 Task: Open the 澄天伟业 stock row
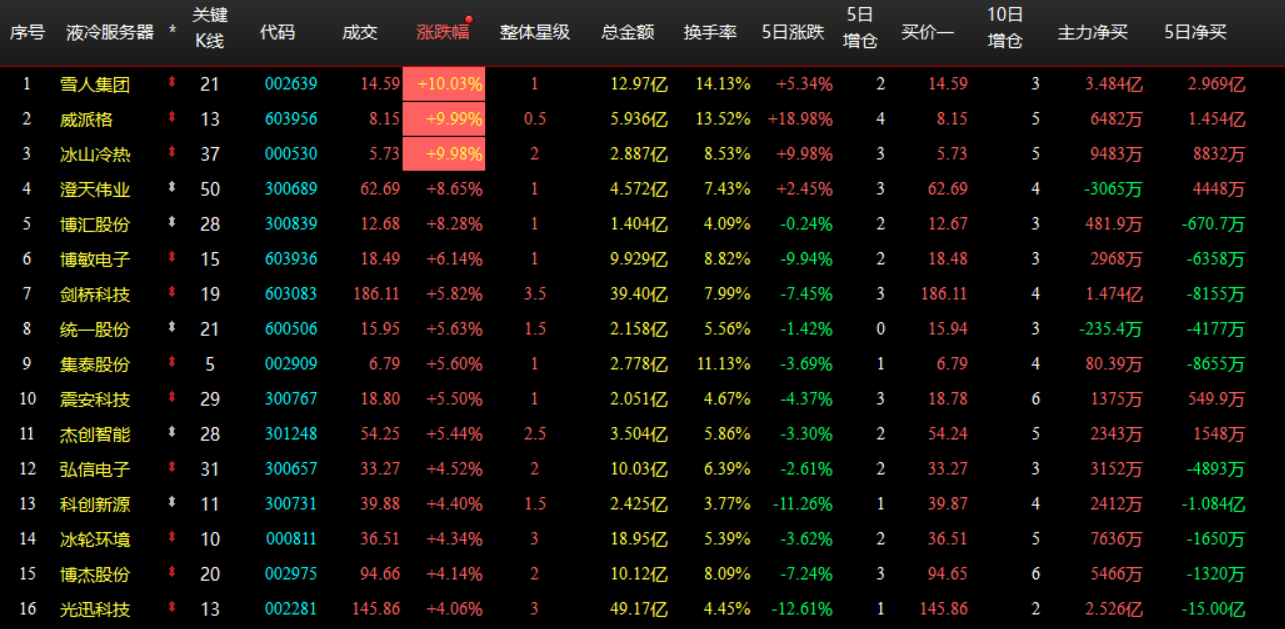[642, 189]
